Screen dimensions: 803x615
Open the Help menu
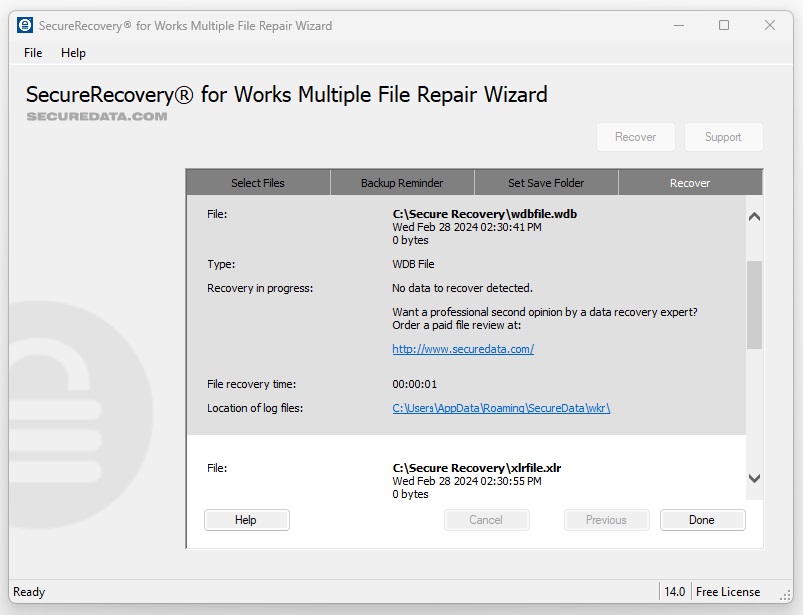click(73, 53)
